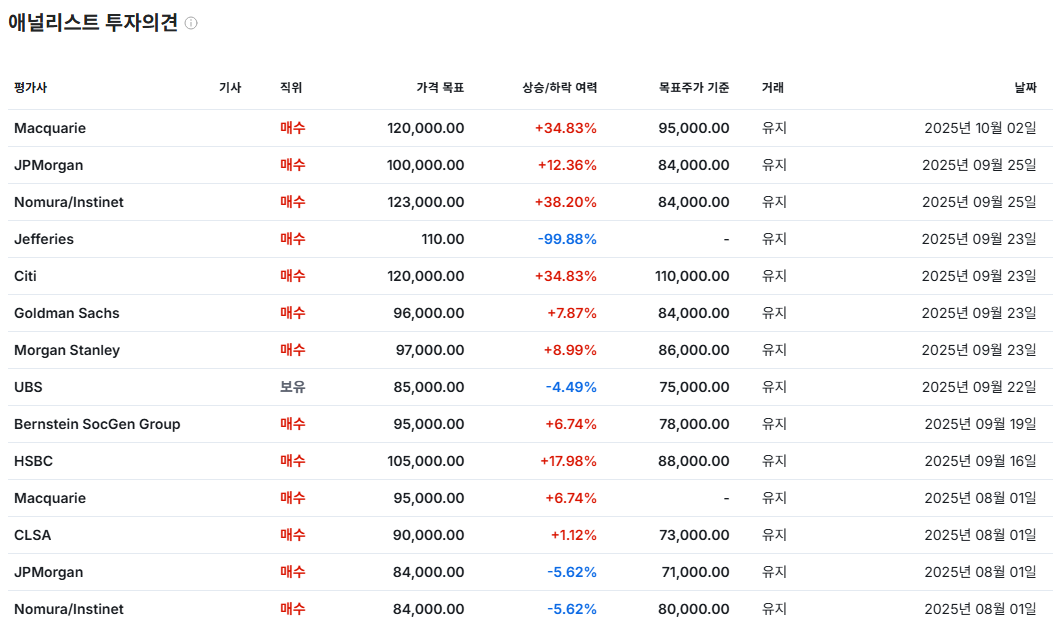Click the date 2025년 09월 22일

[x=979, y=387]
